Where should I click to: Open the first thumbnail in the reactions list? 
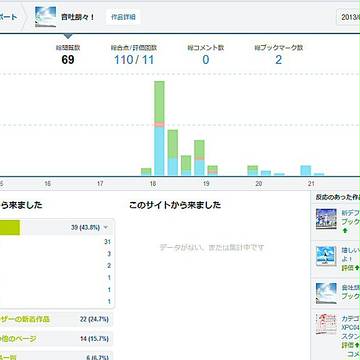[x=326, y=219]
